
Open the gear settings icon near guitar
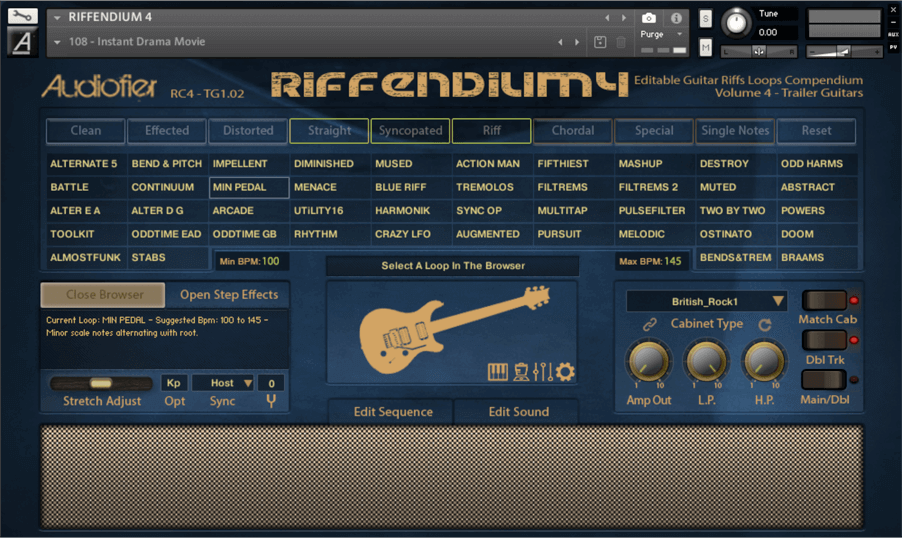pos(566,373)
